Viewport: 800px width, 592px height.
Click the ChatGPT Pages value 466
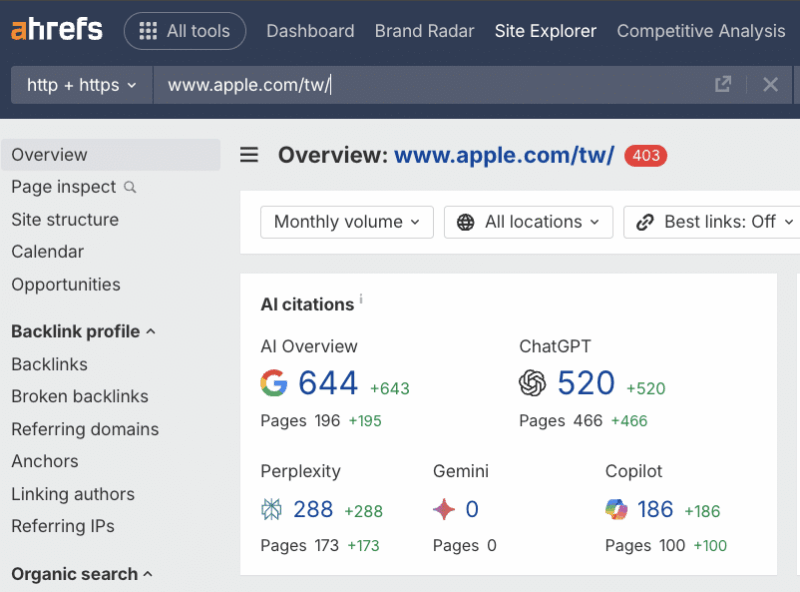(588, 421)
